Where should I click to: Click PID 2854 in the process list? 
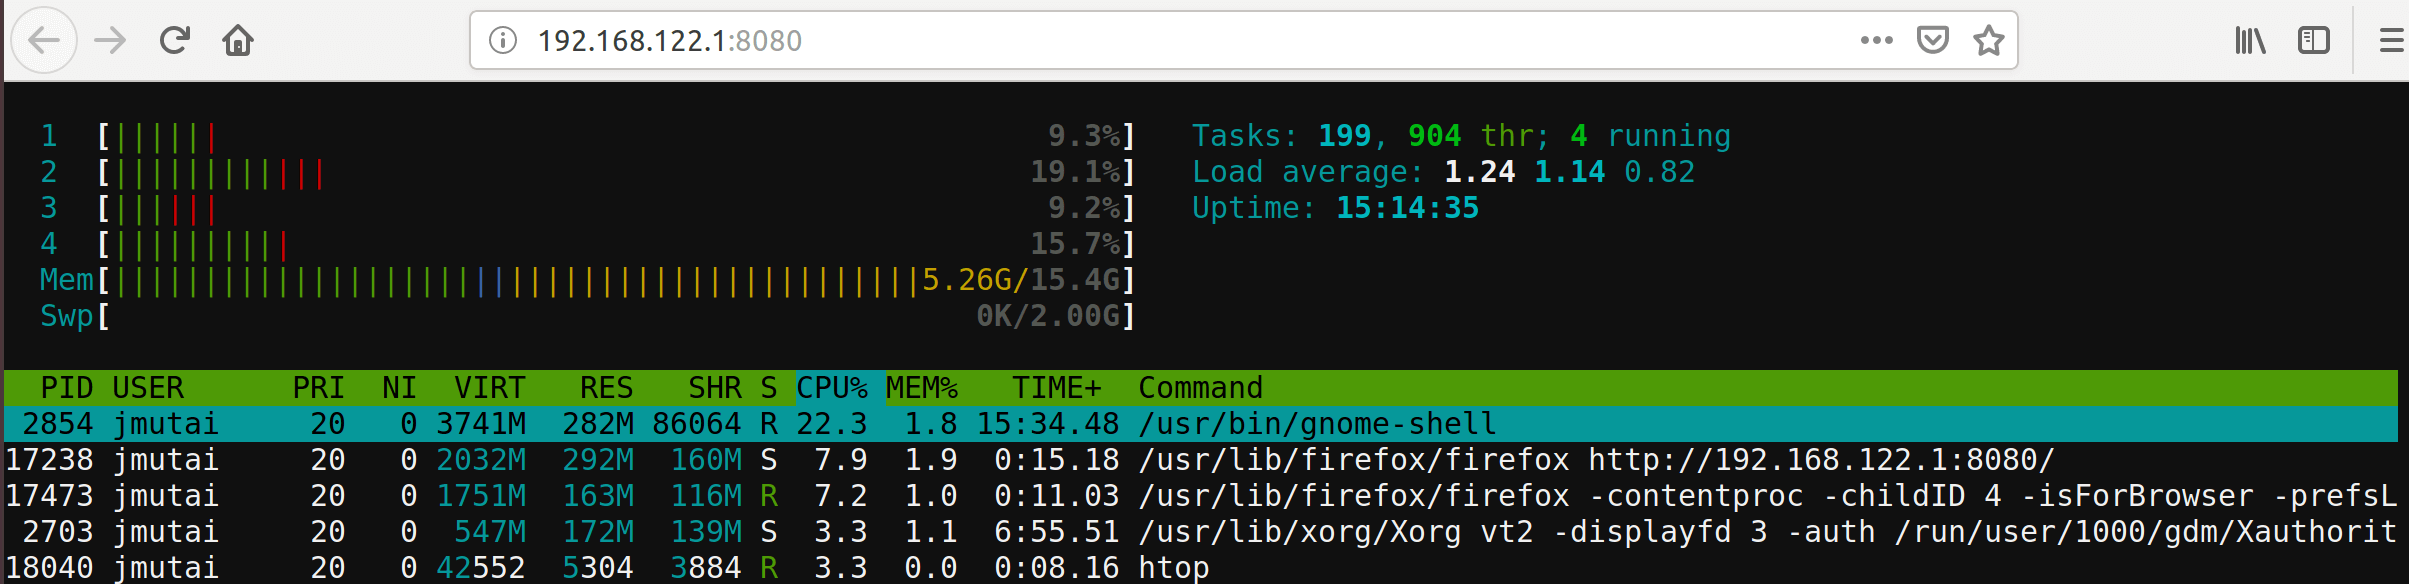pos(58,424)
